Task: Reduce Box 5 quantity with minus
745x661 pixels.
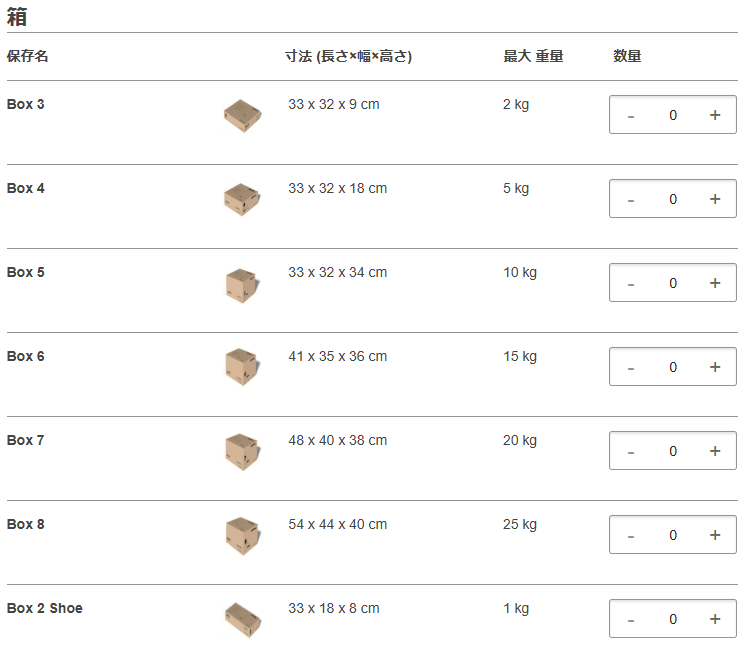Action: [631, 283]
